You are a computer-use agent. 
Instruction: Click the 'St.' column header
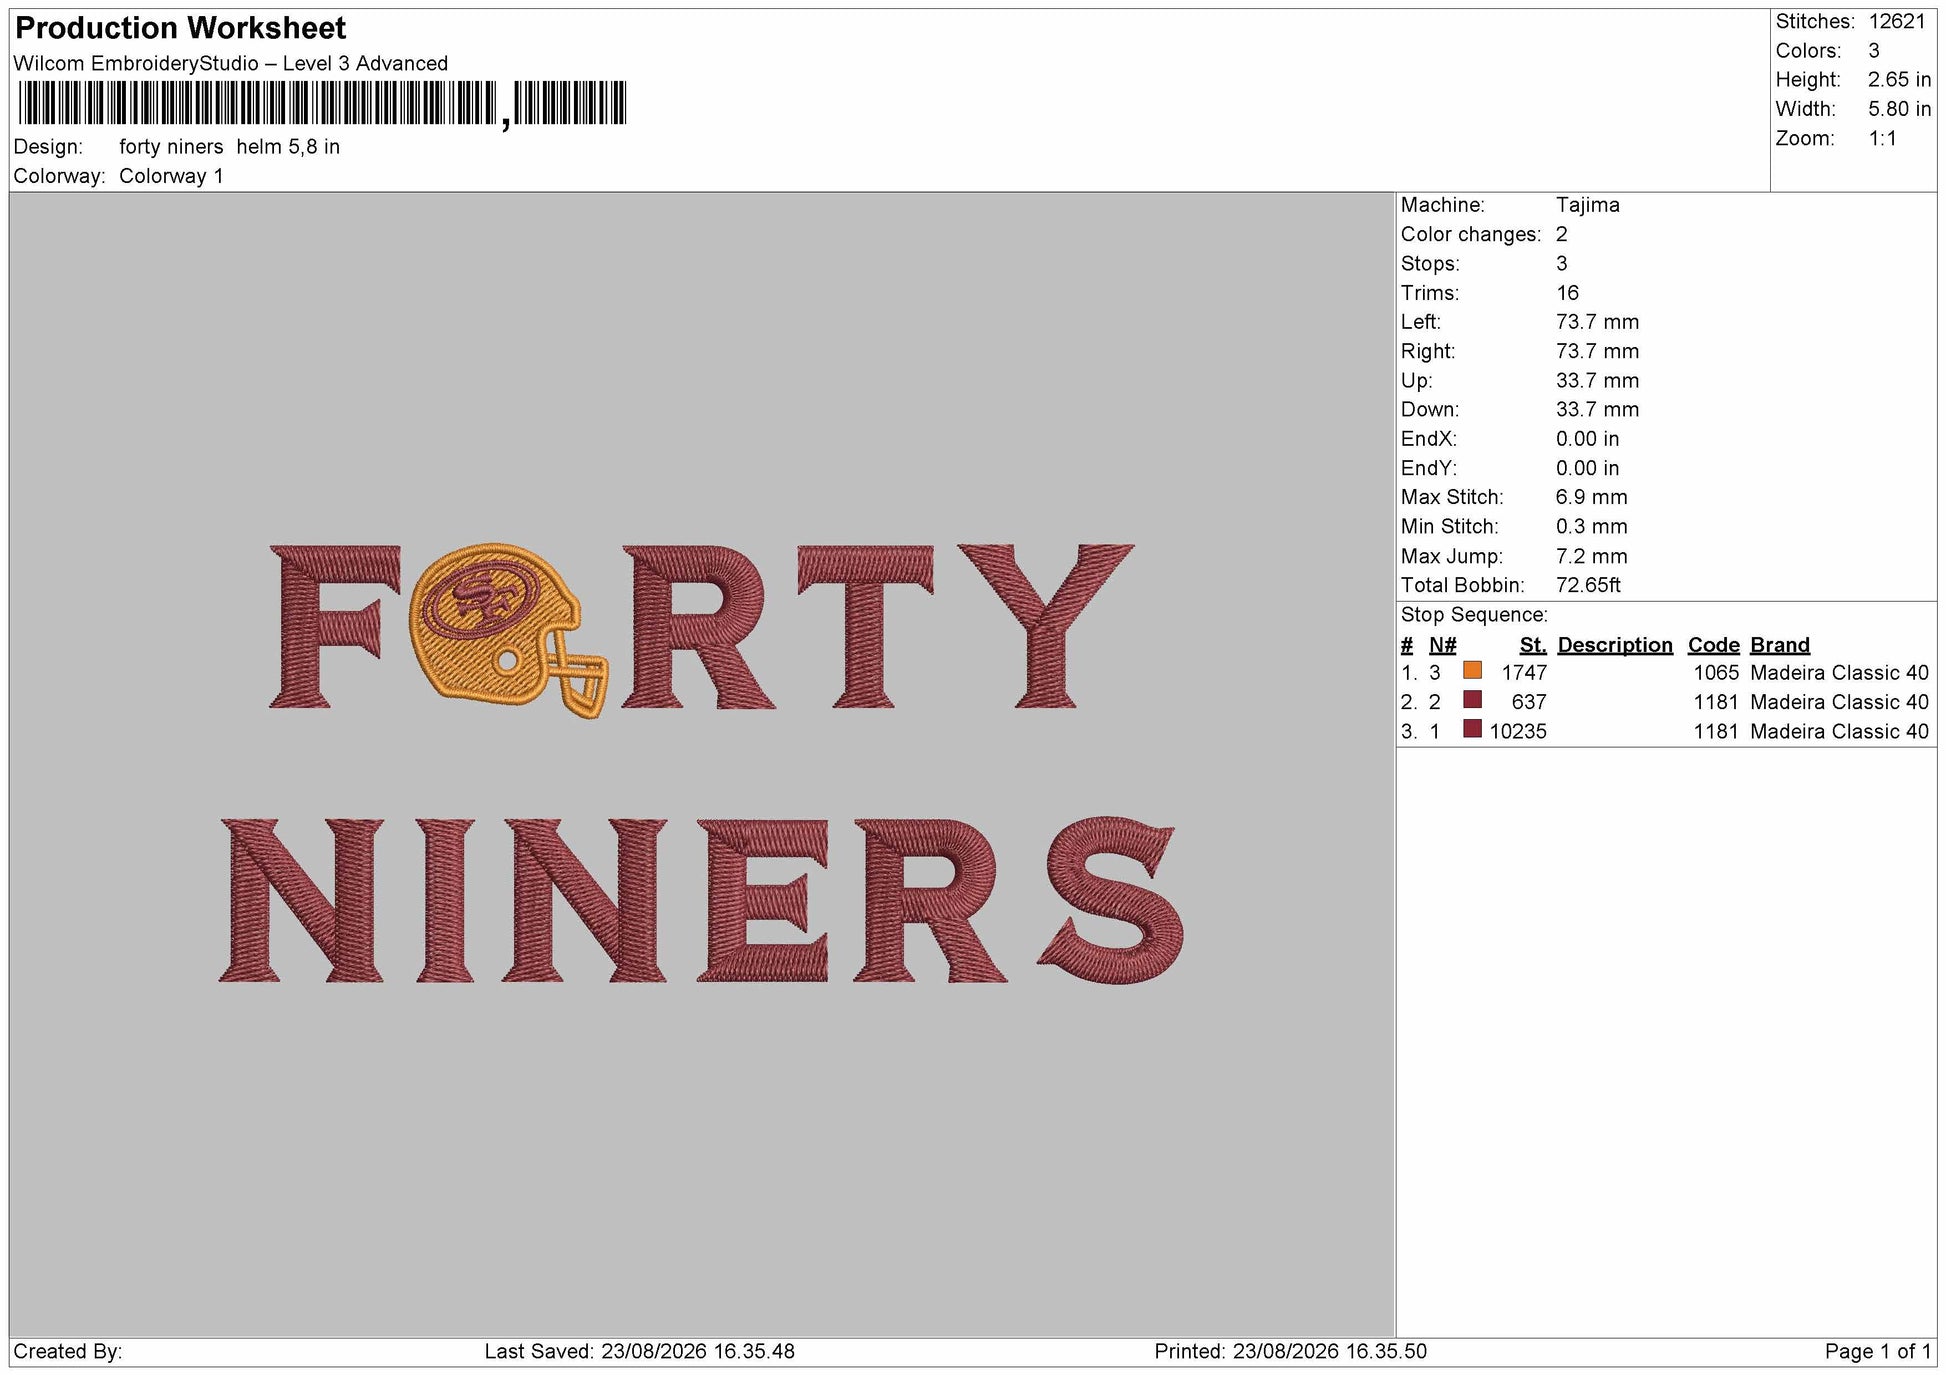tap(1532, 645)
